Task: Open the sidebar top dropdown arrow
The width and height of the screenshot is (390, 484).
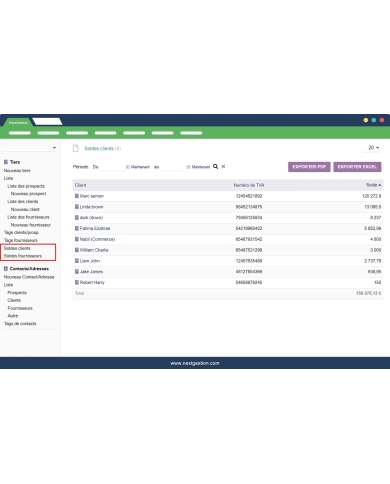Action: point(54,148)
